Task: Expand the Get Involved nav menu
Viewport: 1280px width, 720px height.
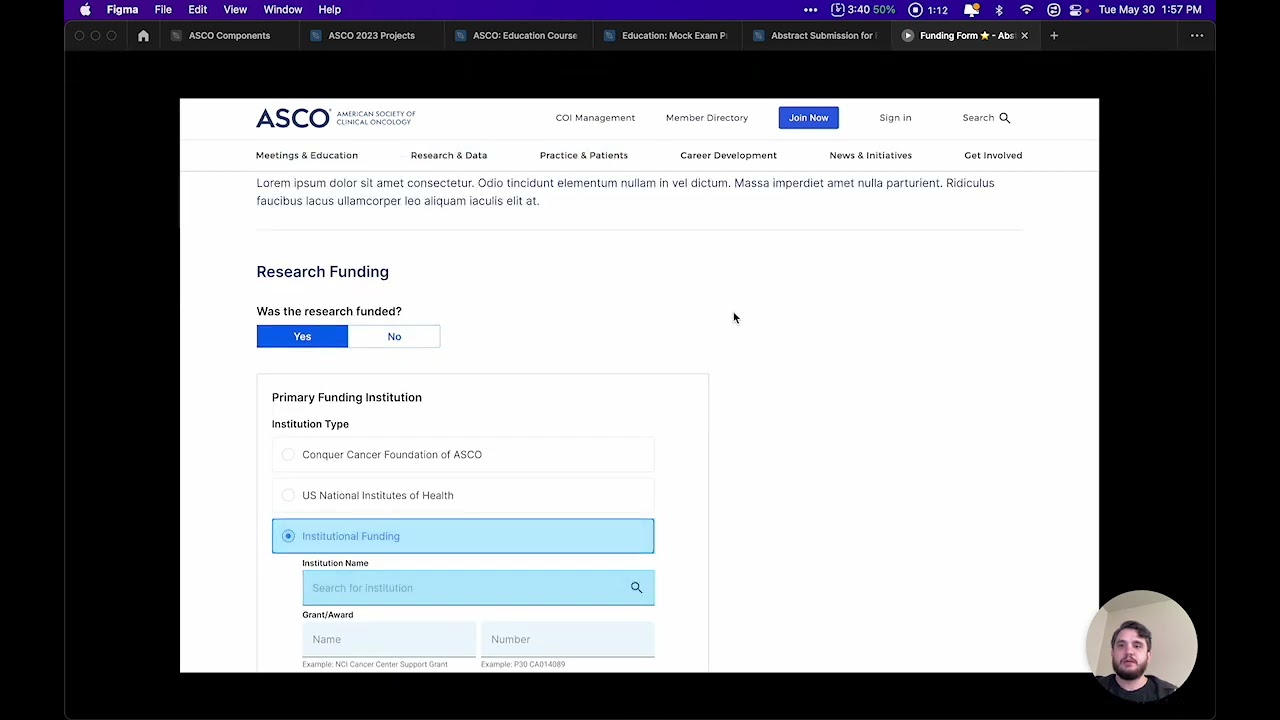Action: [x=993, y=156]
